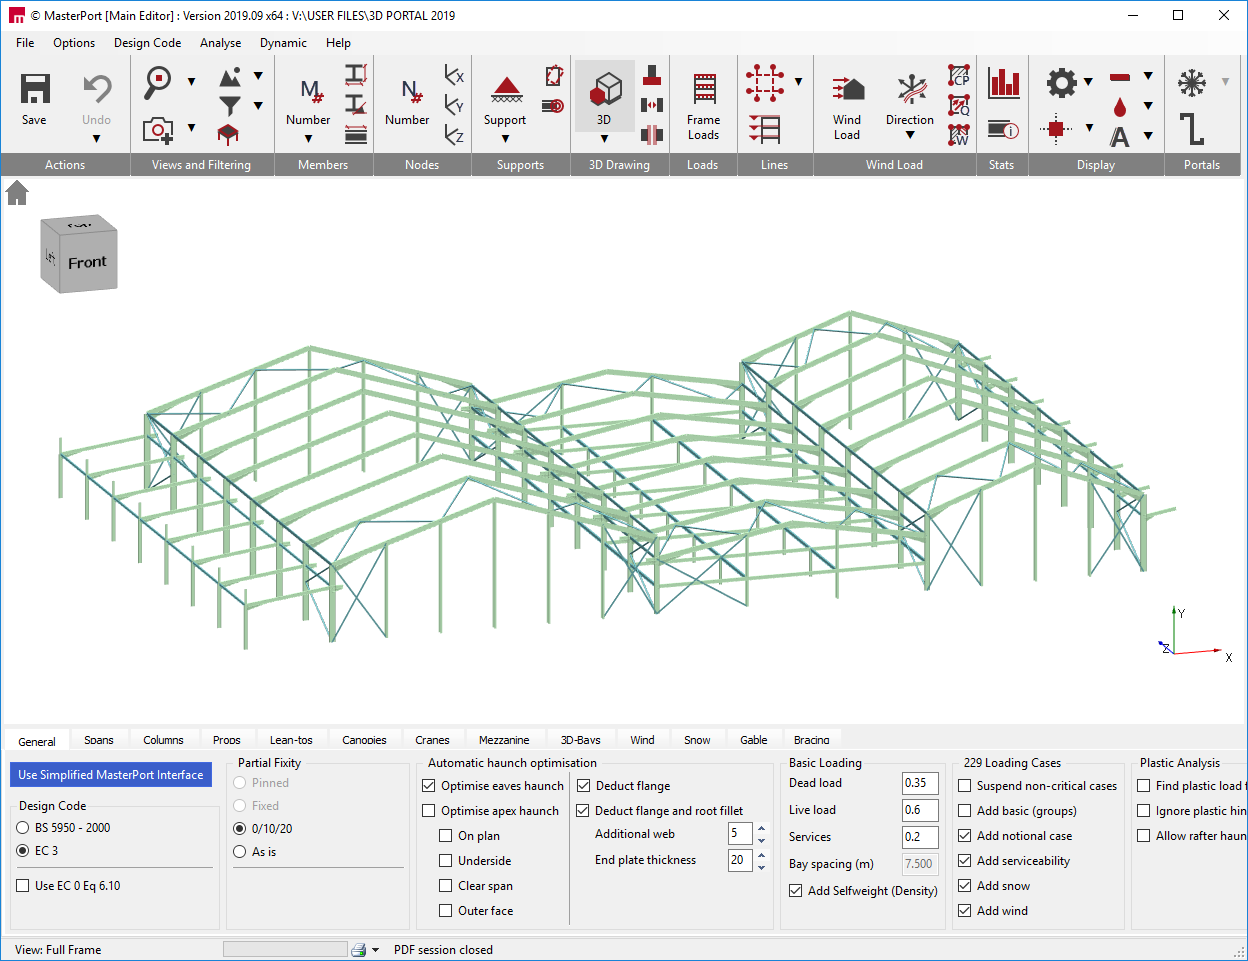Click the snowflake icon in Portals
Image resolution: width=1248 pixels, height=961 pixels.
[x=1192, y=83]
